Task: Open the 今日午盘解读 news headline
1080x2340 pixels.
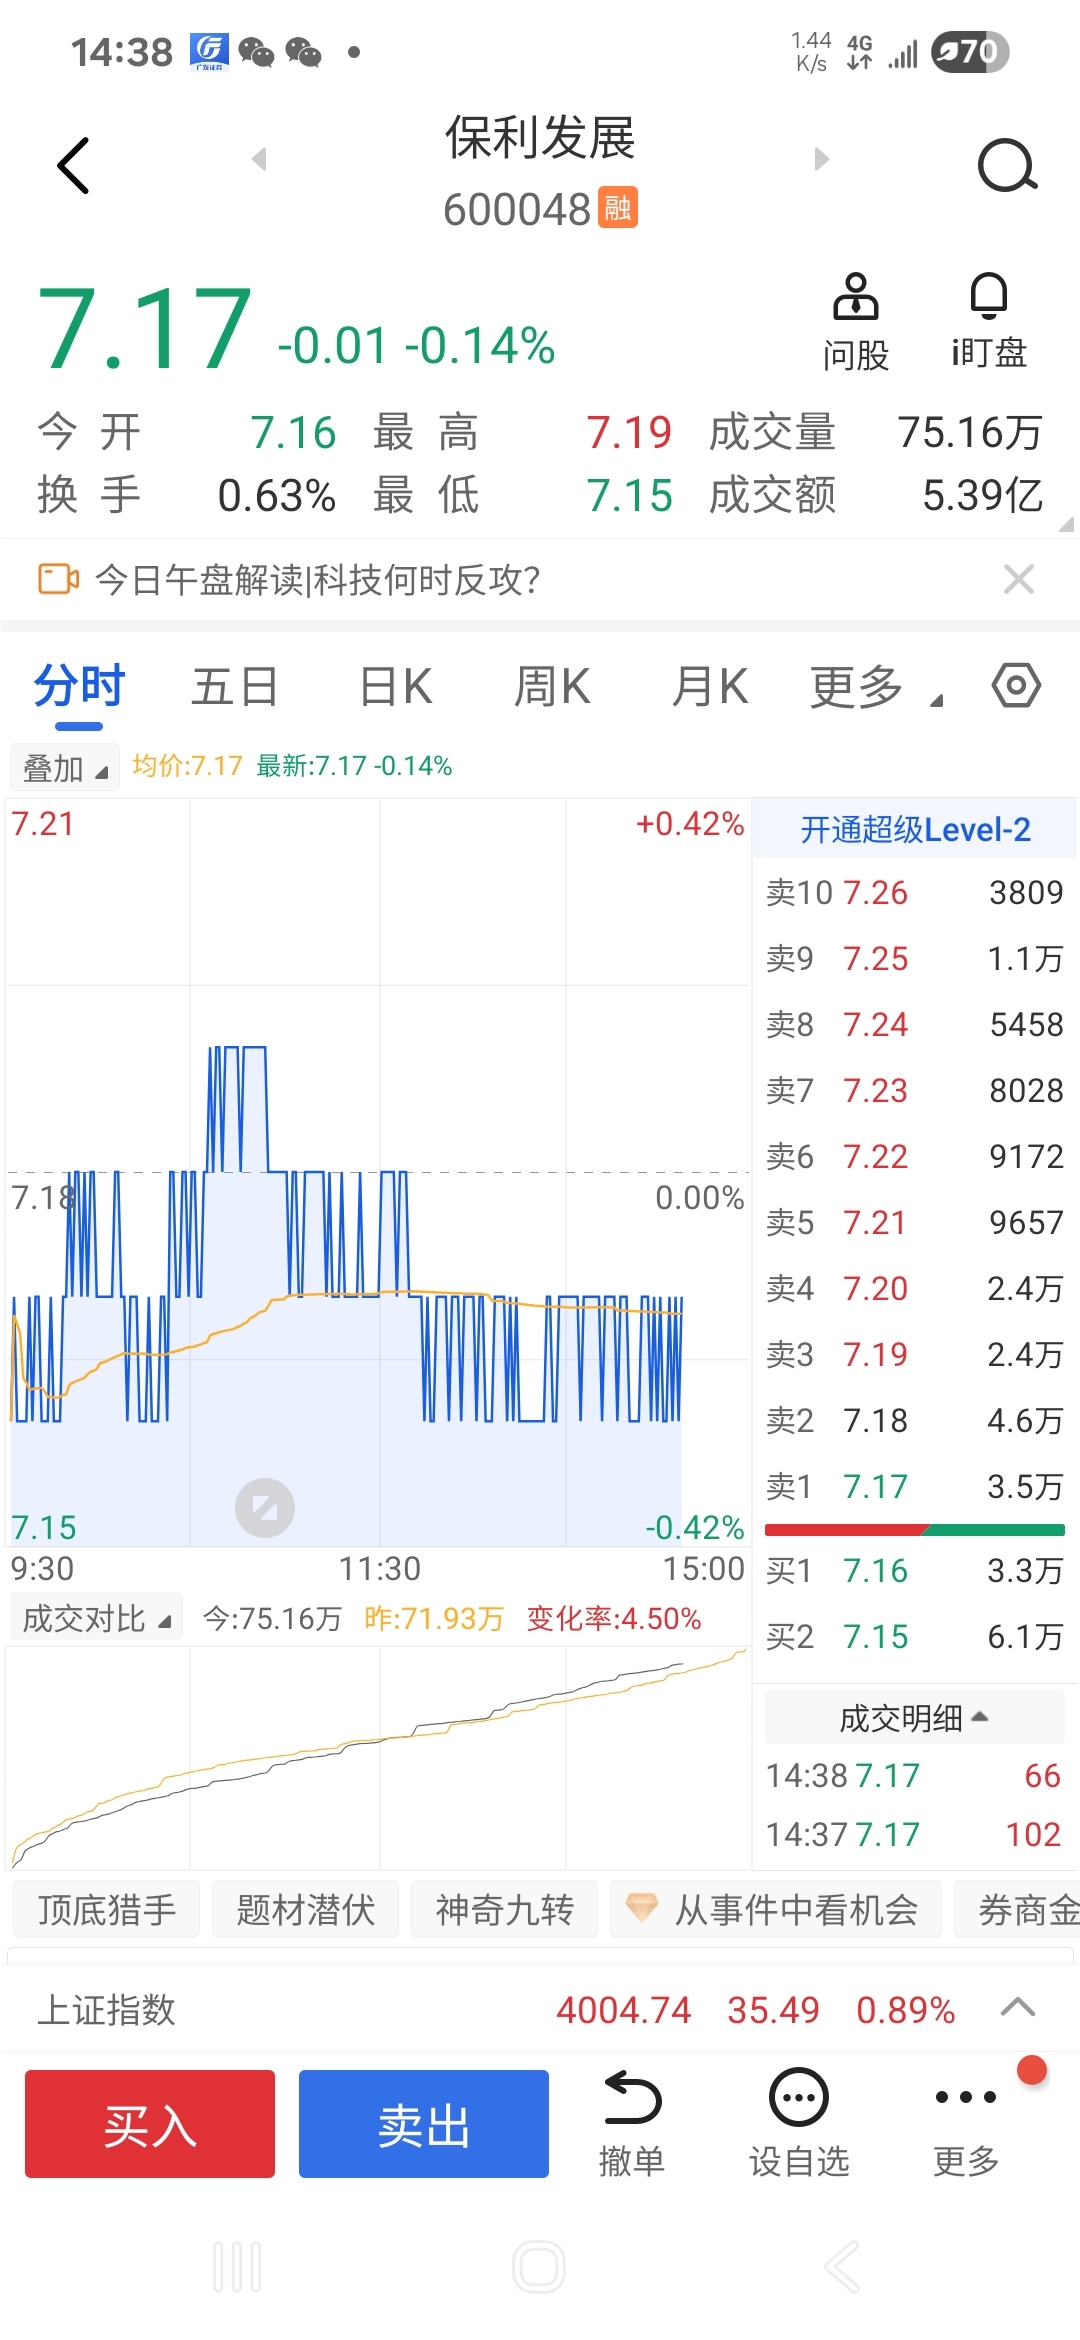Action: click(x=317, y=579)
